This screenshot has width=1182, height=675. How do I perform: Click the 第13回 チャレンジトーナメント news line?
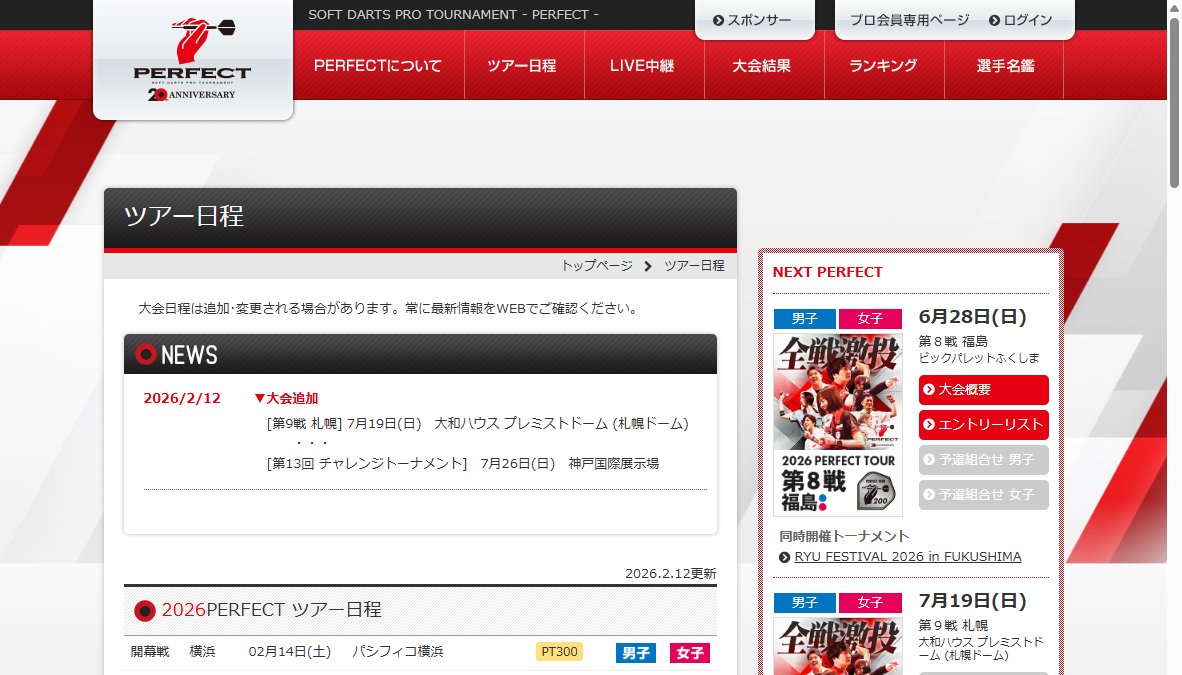[462, 463]
